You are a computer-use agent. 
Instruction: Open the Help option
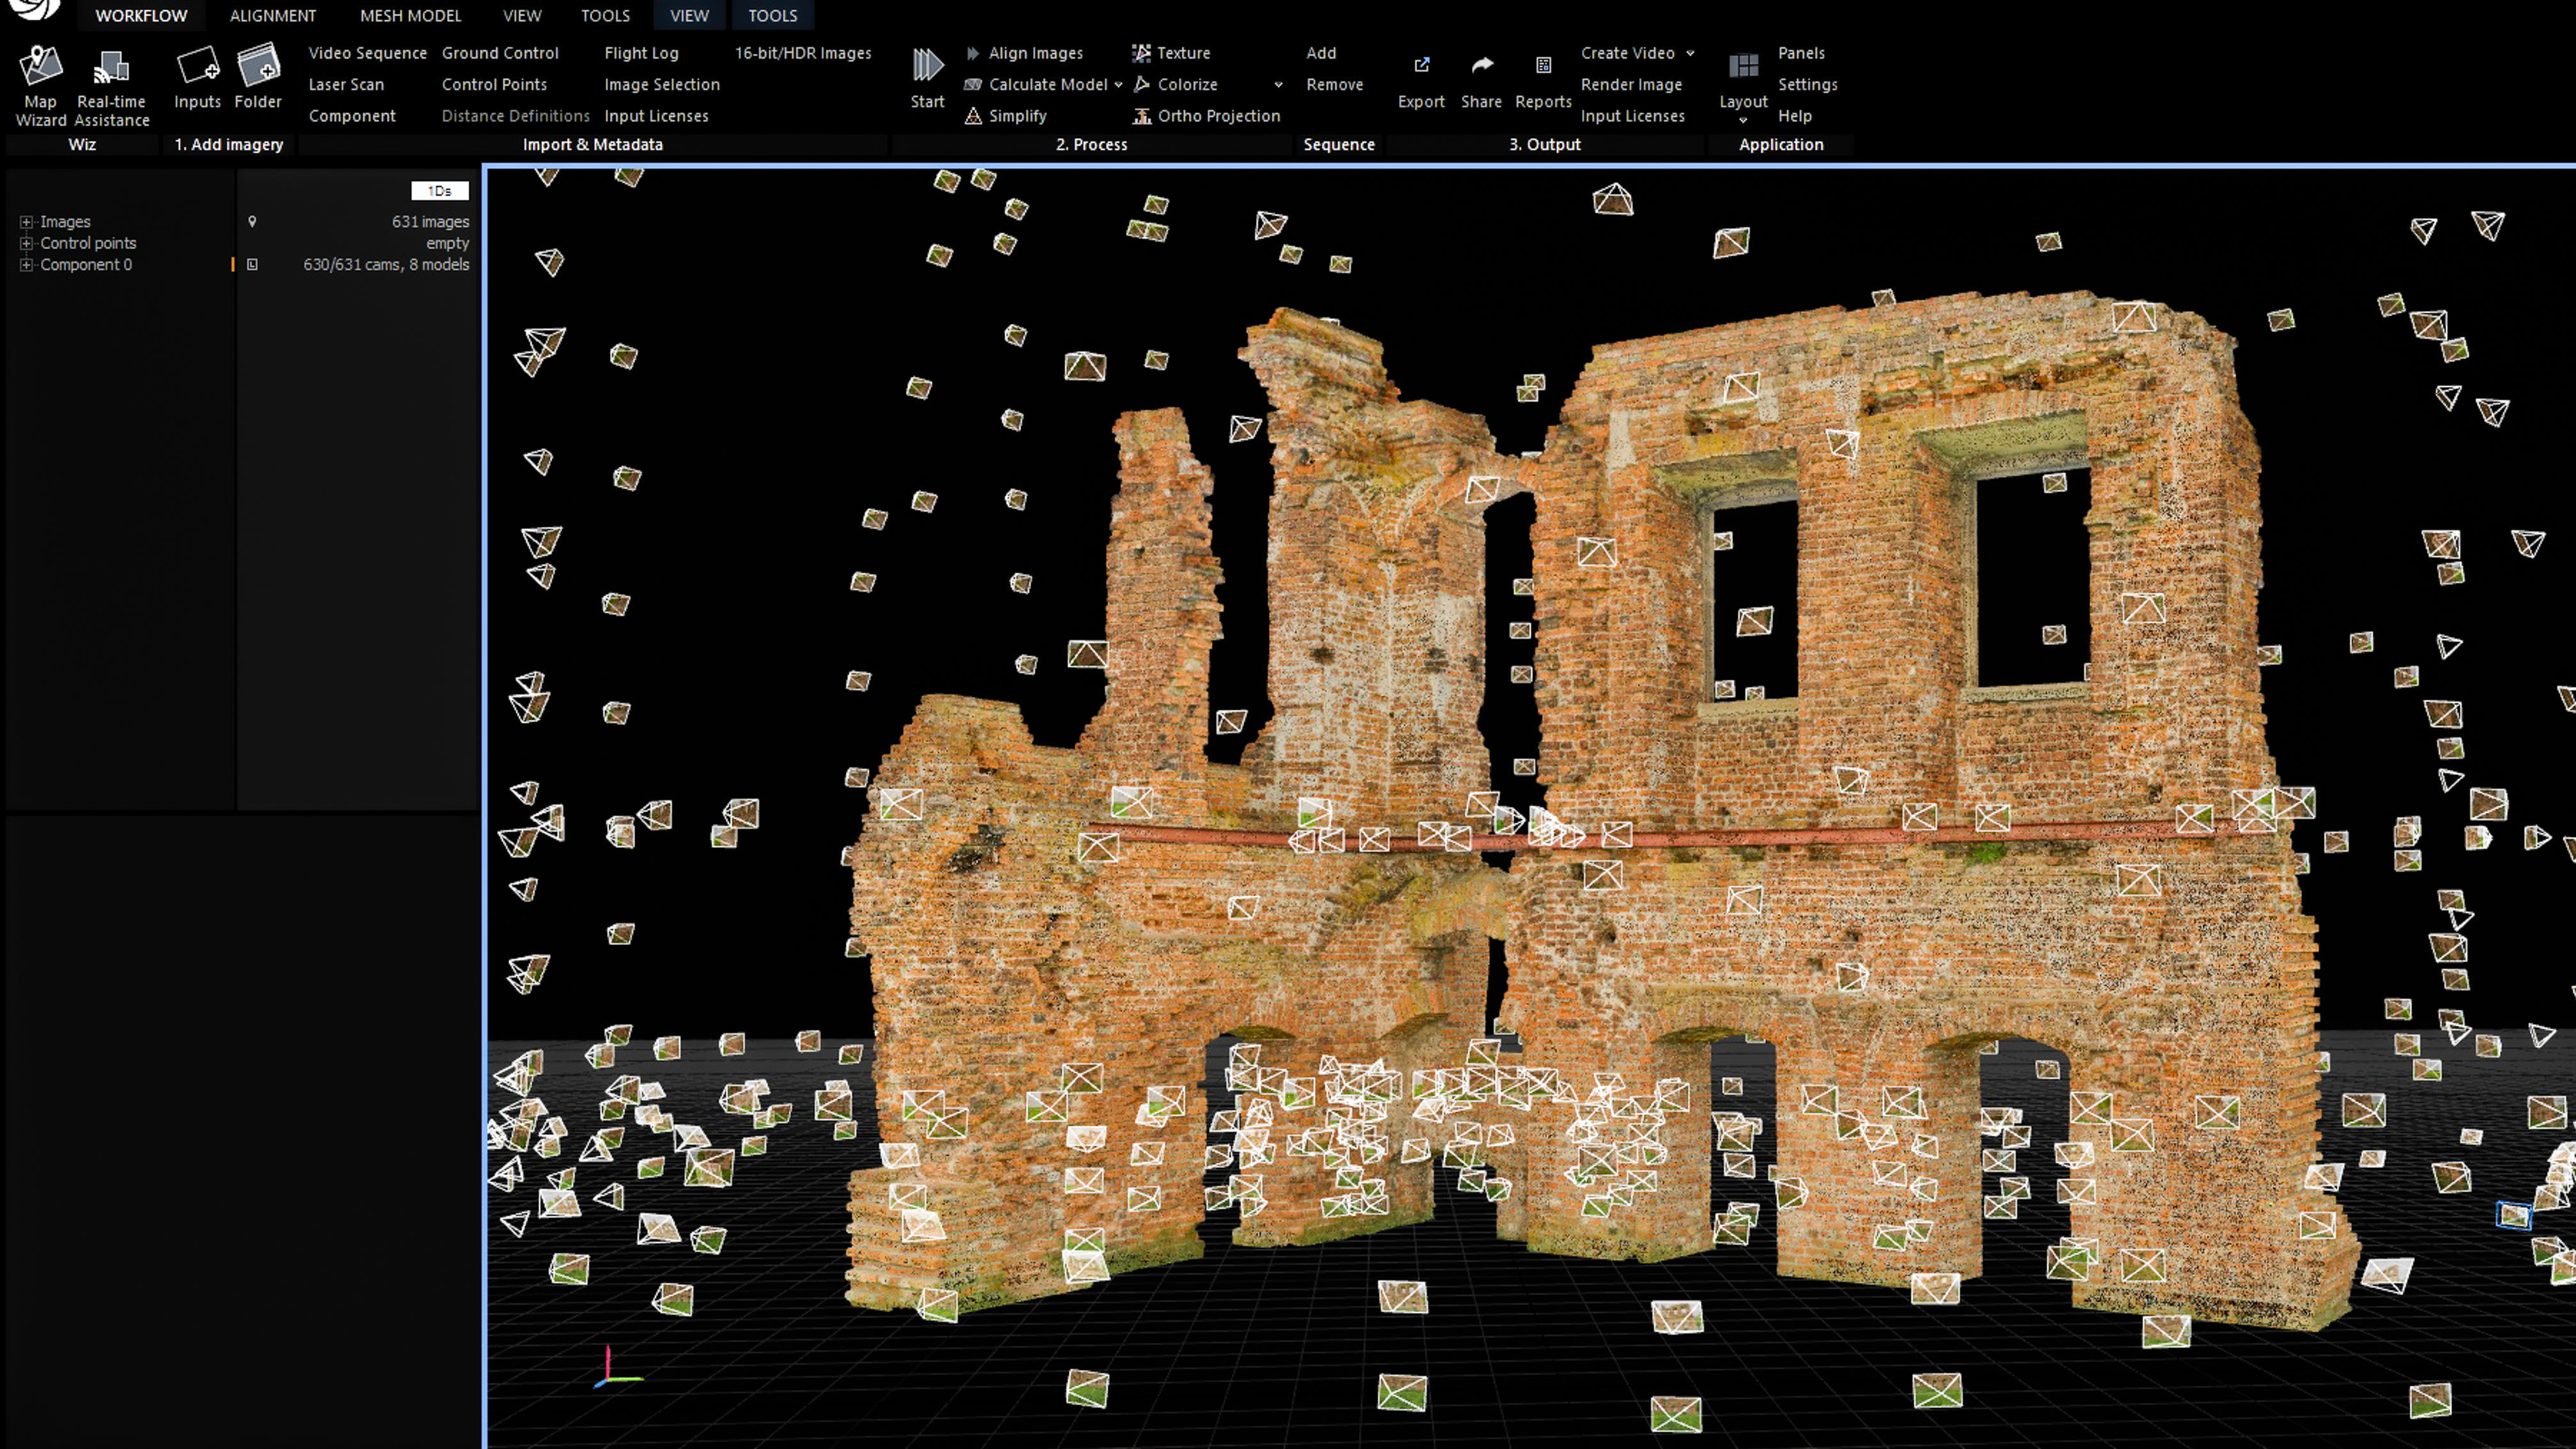tap(1794, 116)
